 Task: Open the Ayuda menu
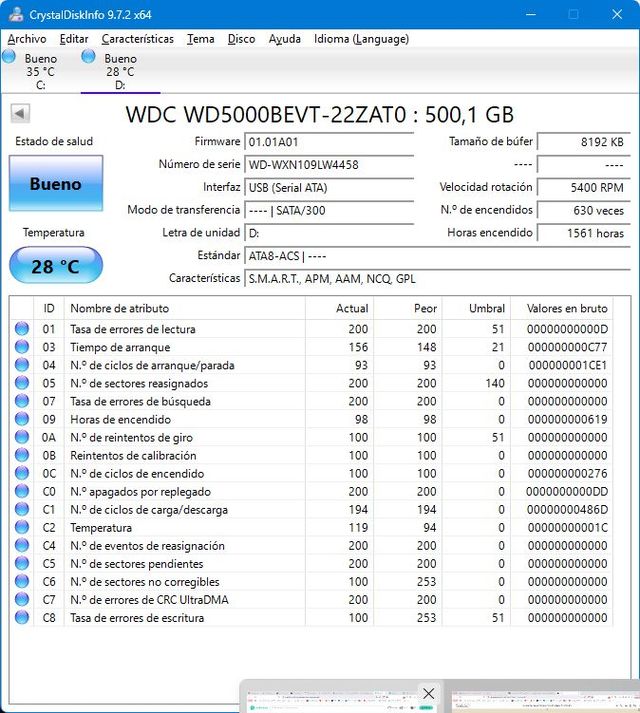pyautogui.click(x=284, y=39)
